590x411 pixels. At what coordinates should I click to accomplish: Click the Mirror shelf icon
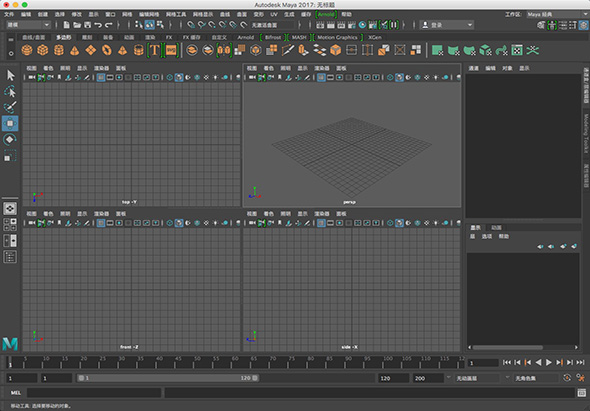pyautogui.click(x=224, y=50)
